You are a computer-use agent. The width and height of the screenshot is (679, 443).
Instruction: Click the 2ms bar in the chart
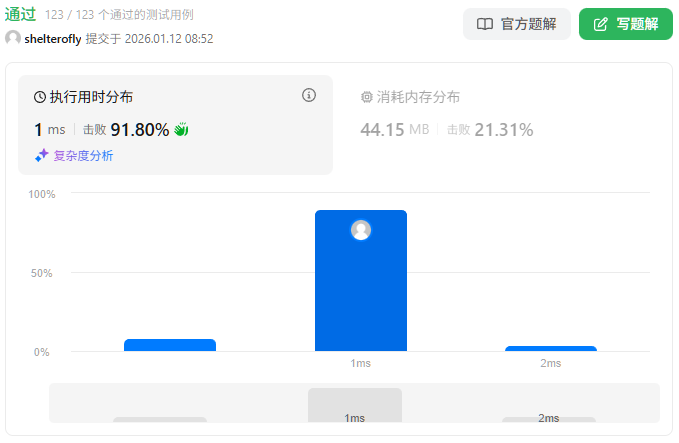(550, 348)
